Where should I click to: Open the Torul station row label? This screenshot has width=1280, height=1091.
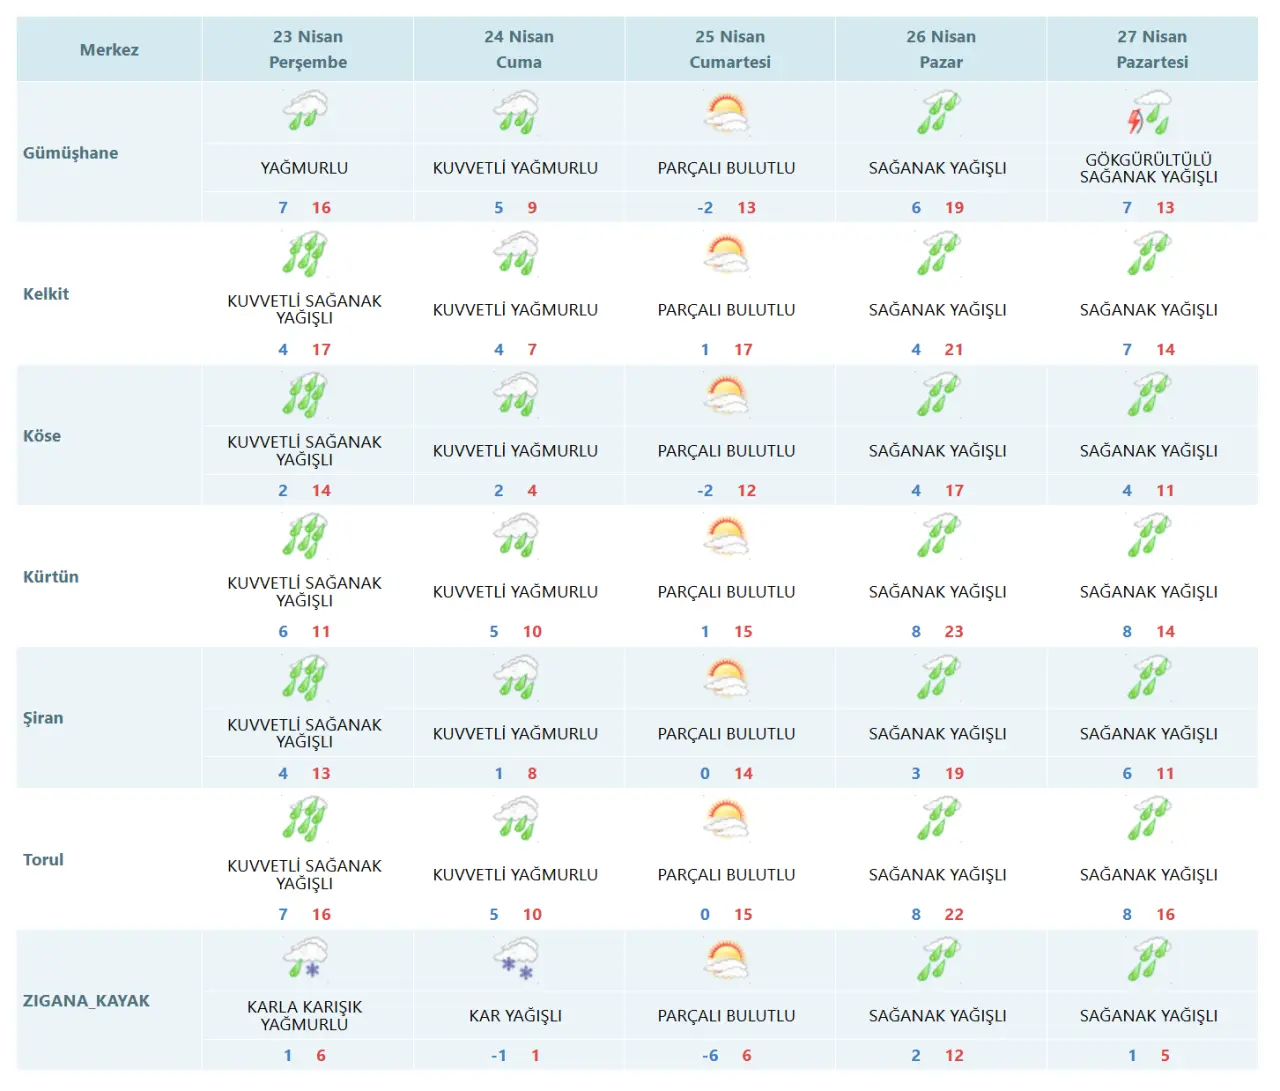(43, 860)
